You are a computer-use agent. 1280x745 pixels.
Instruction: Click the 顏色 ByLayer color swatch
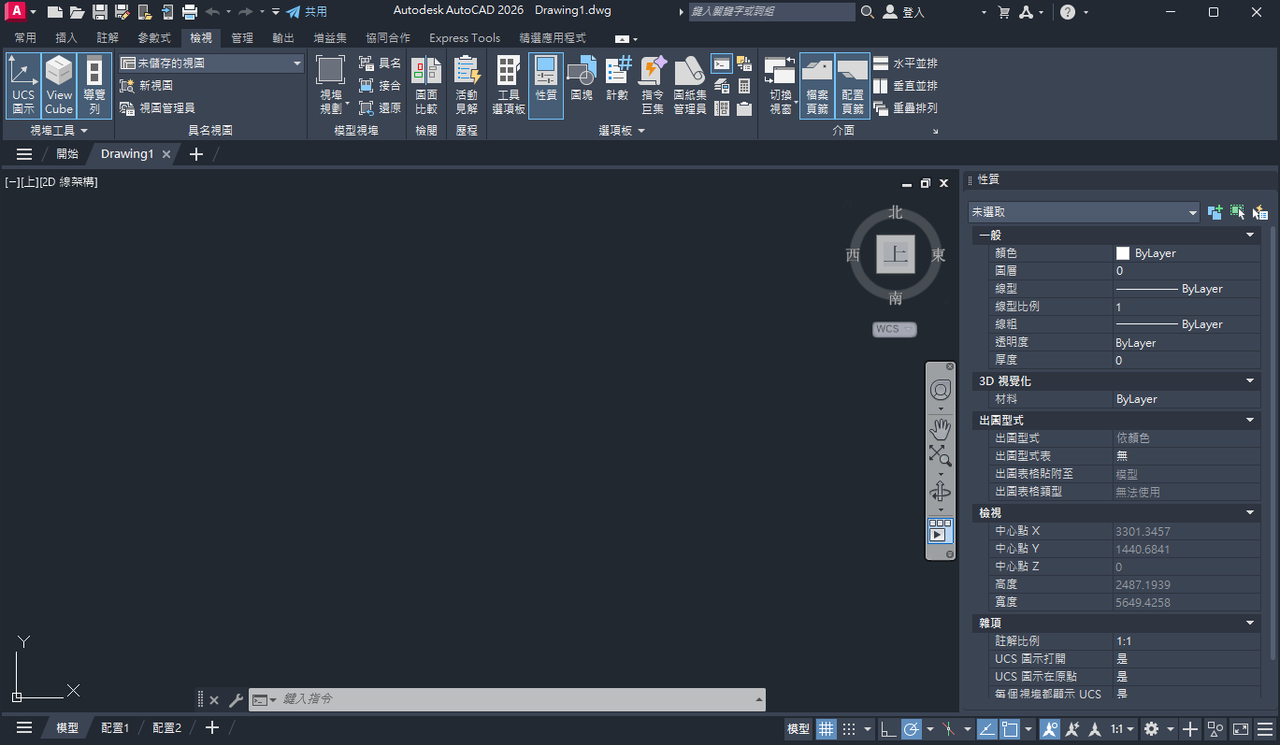(1123, 254)
